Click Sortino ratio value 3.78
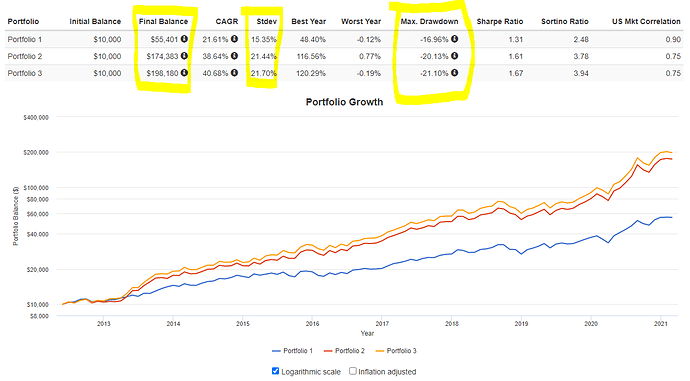 [x=581, y=56]
